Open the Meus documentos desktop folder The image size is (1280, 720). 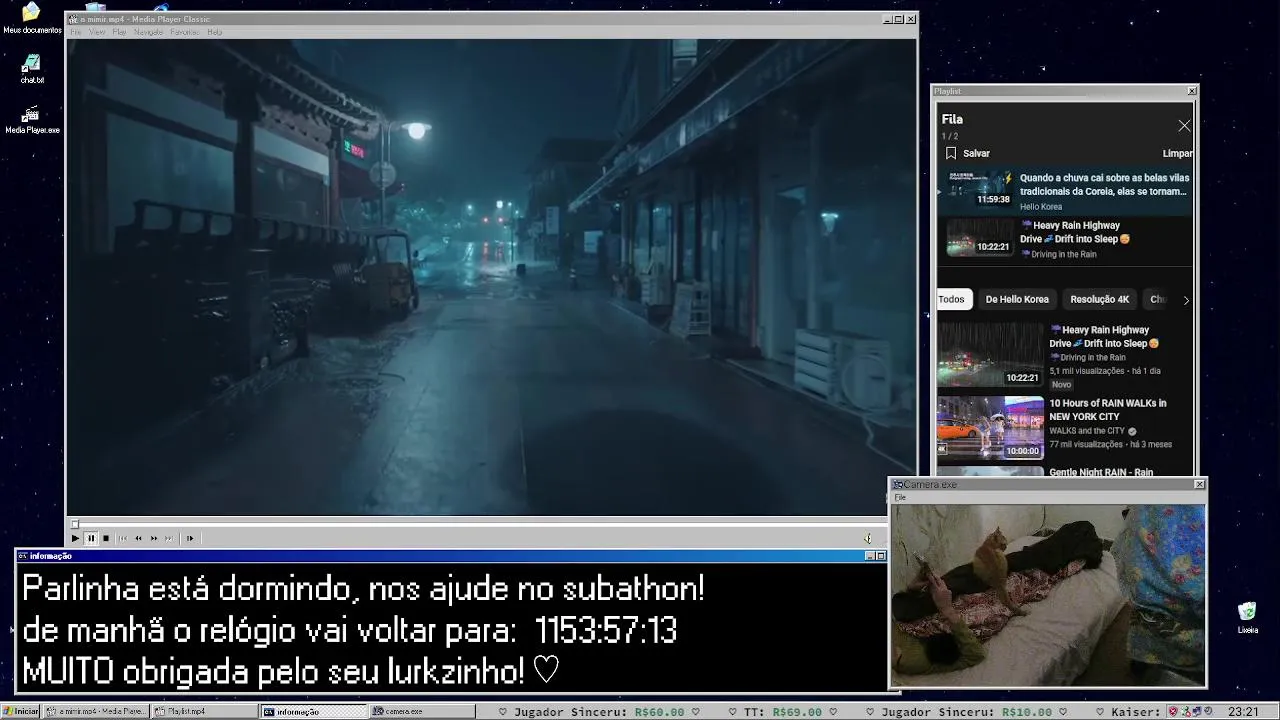pos(31,18)
